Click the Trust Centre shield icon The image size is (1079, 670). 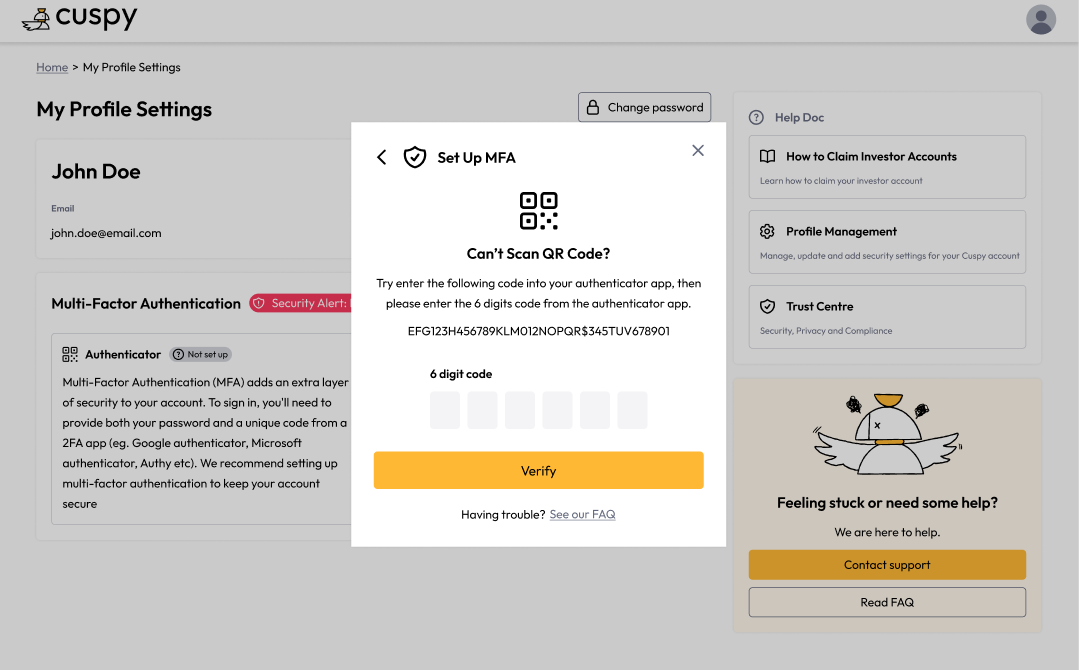pos(767,307)
